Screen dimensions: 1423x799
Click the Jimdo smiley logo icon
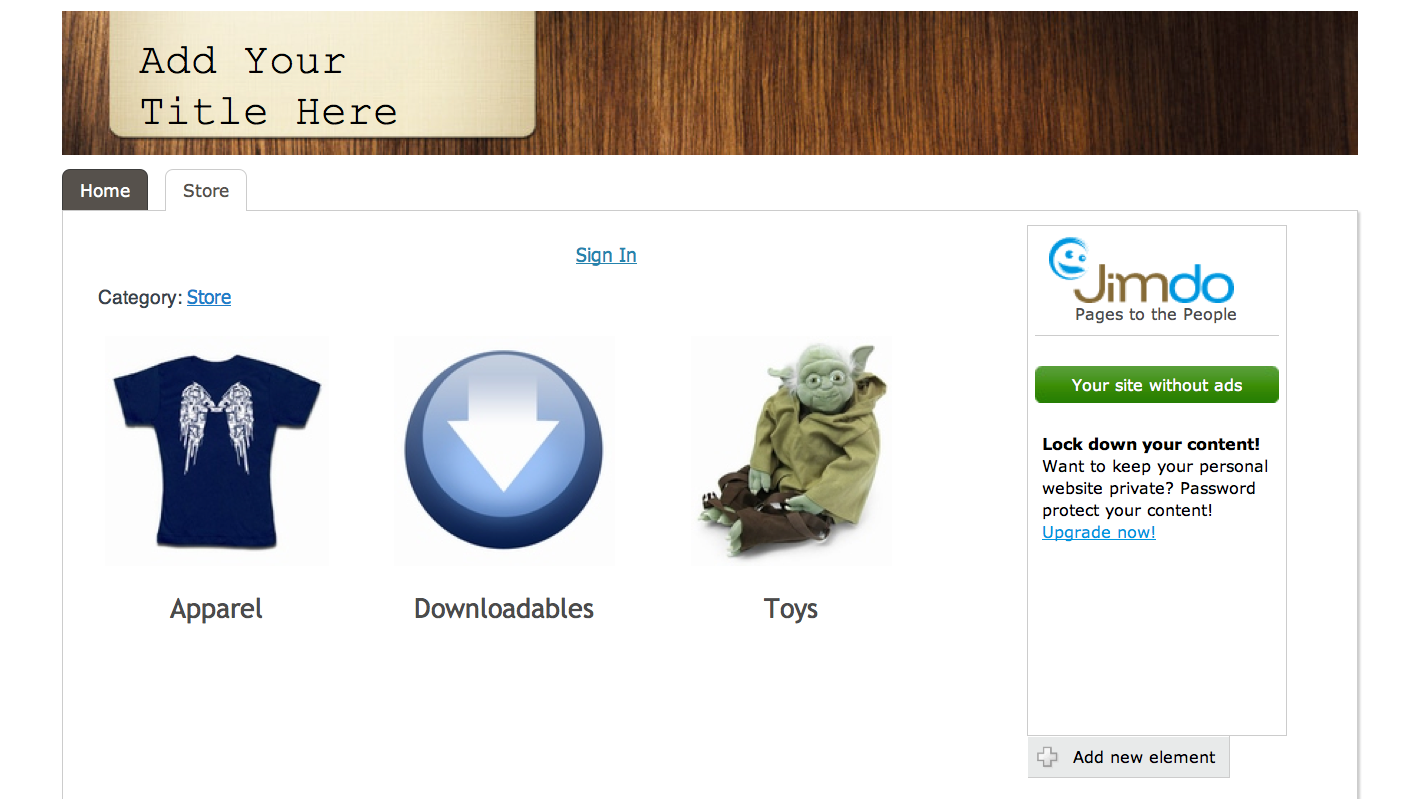pos(1067,259)
